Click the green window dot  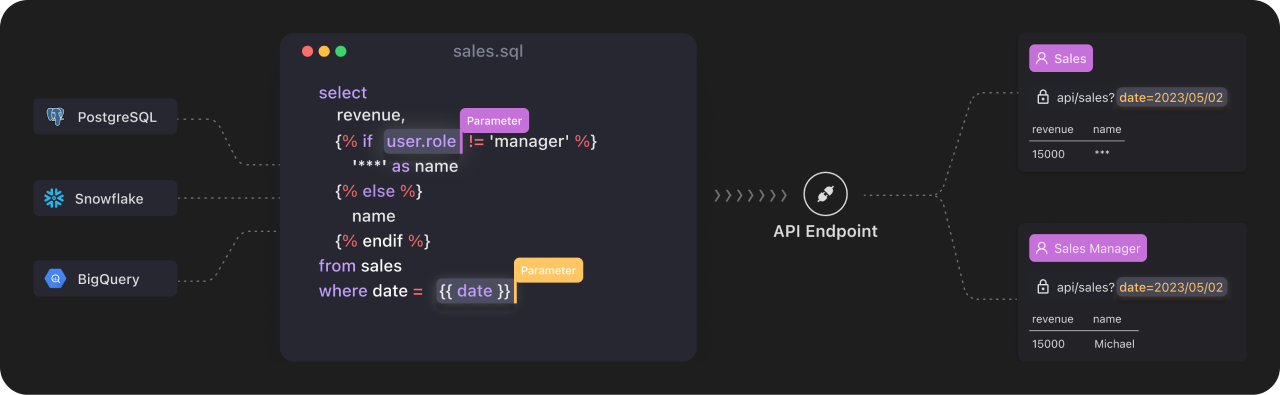(x=341, y=51)
